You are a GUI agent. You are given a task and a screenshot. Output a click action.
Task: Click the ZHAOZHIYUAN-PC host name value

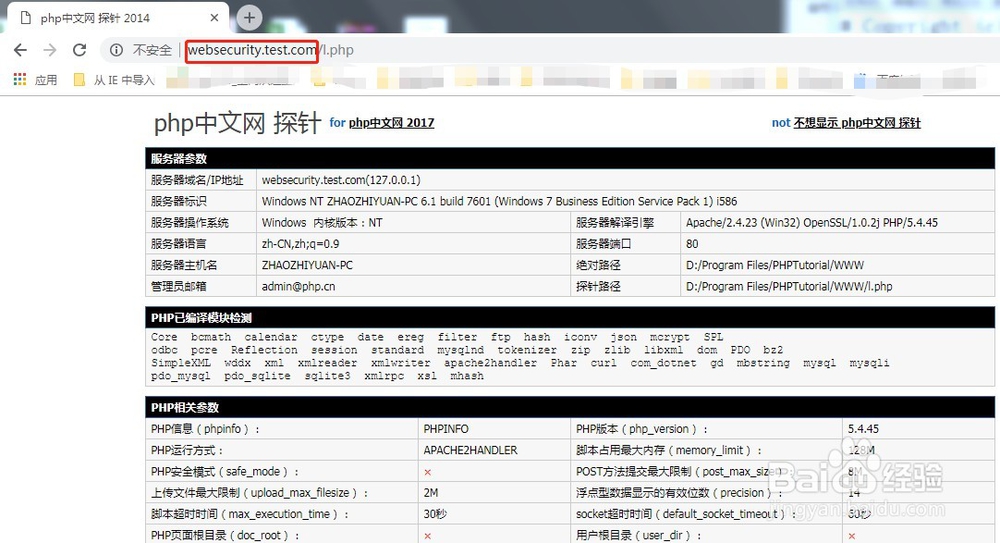[x=307, y=265]
